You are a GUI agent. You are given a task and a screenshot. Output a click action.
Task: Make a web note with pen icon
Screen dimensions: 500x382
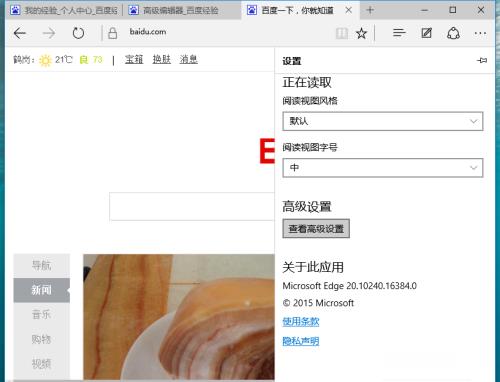426,33
